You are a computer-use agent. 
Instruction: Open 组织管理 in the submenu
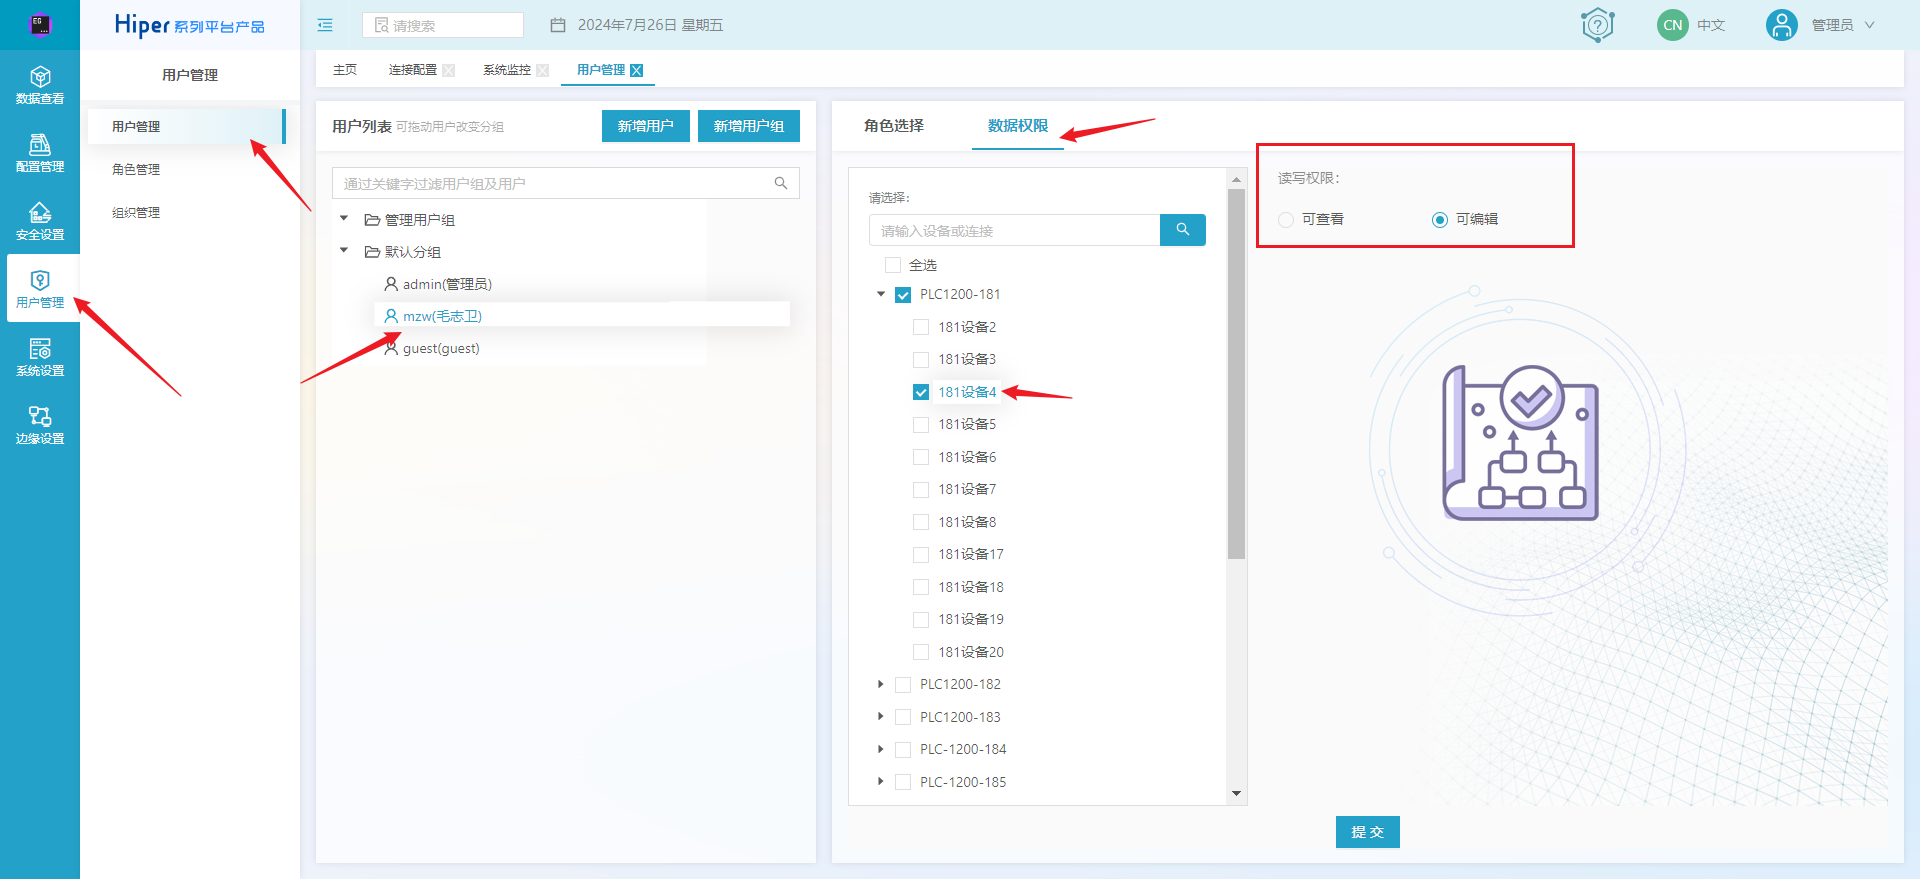point(136,212)
